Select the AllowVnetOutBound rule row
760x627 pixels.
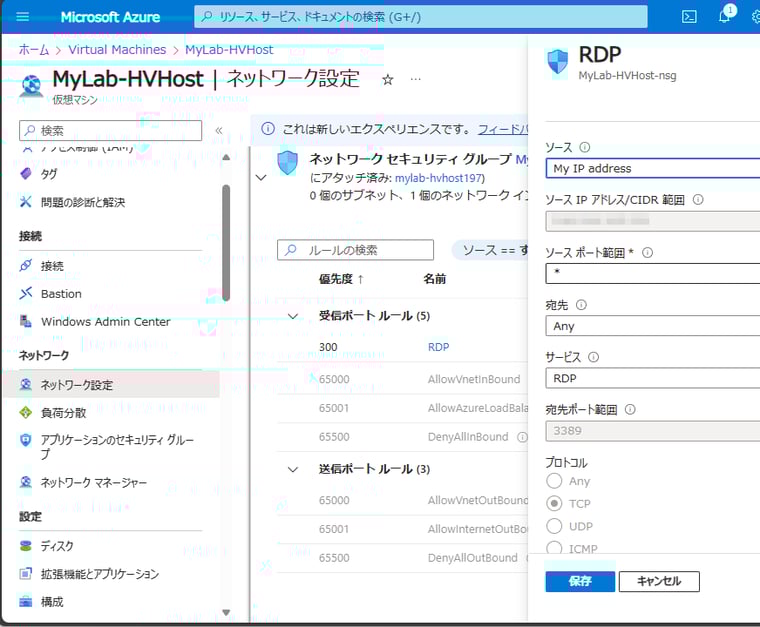pyautogui.click(x=403, y=501)
